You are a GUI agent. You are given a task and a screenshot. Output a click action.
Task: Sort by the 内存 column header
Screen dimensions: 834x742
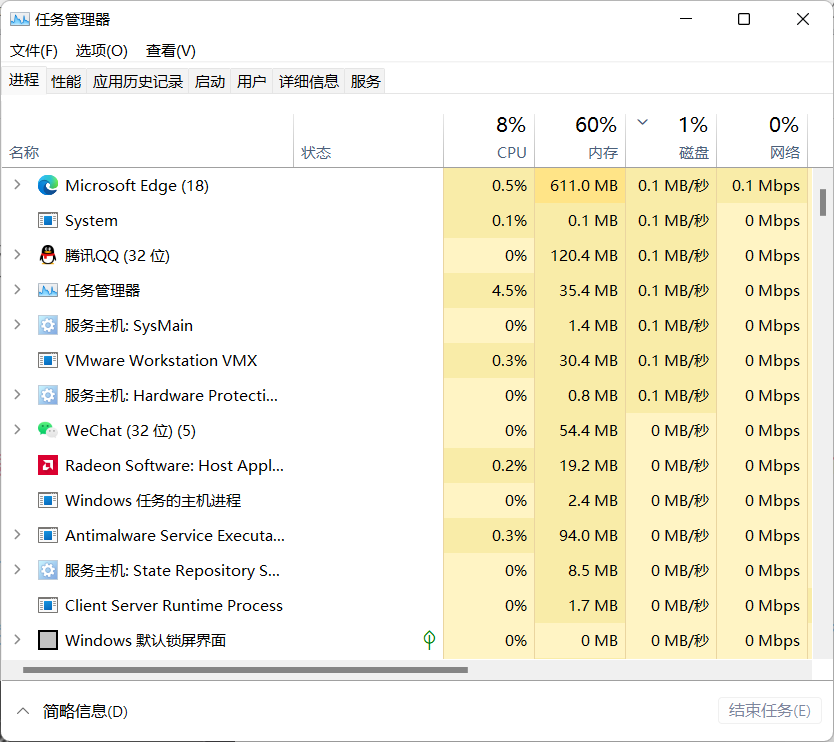click(x=580, y=140)
